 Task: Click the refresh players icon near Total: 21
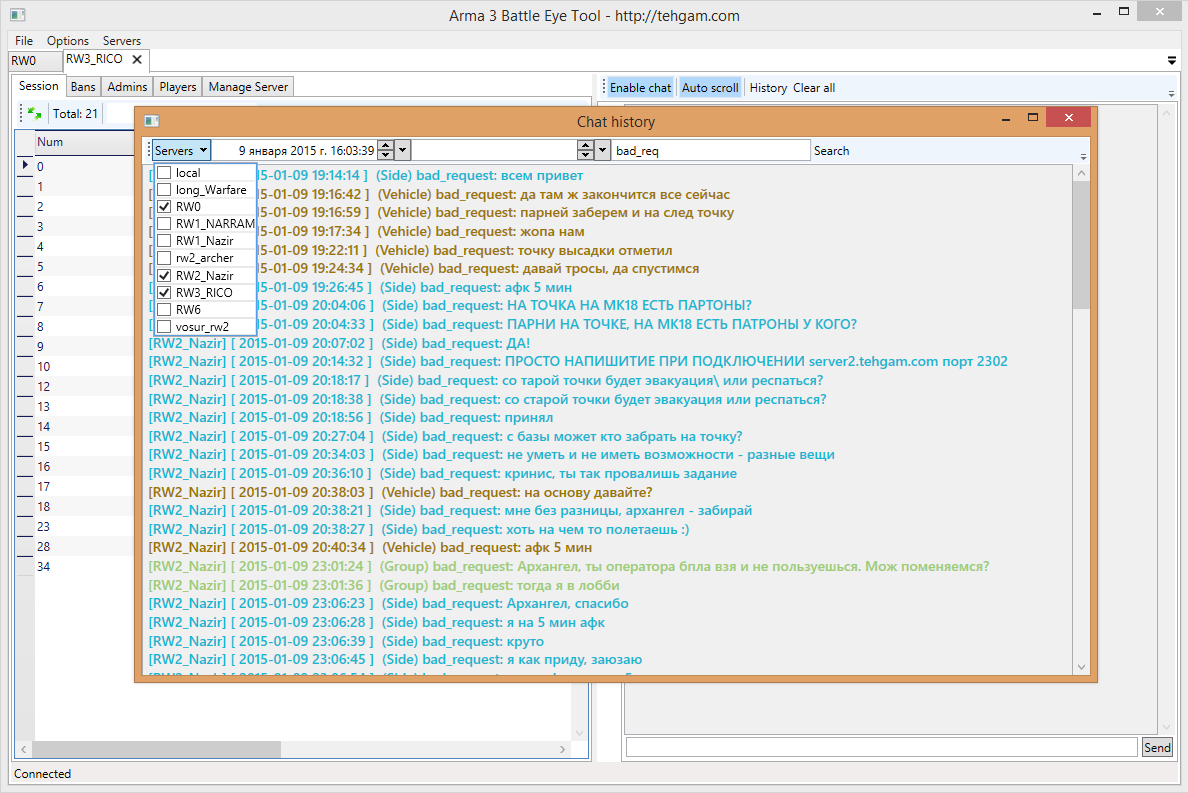click(x=34, y=114)
